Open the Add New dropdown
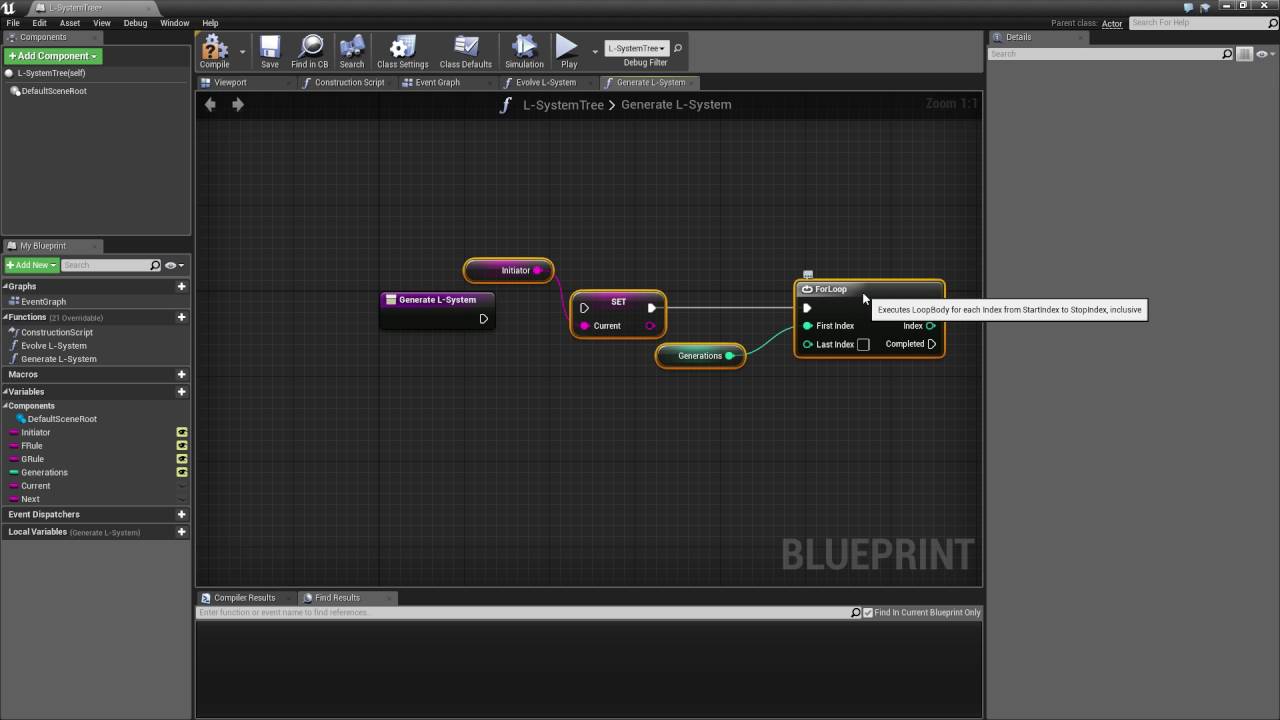The height and width of the screenshot is (720, 1280). [x=31, y=265]
